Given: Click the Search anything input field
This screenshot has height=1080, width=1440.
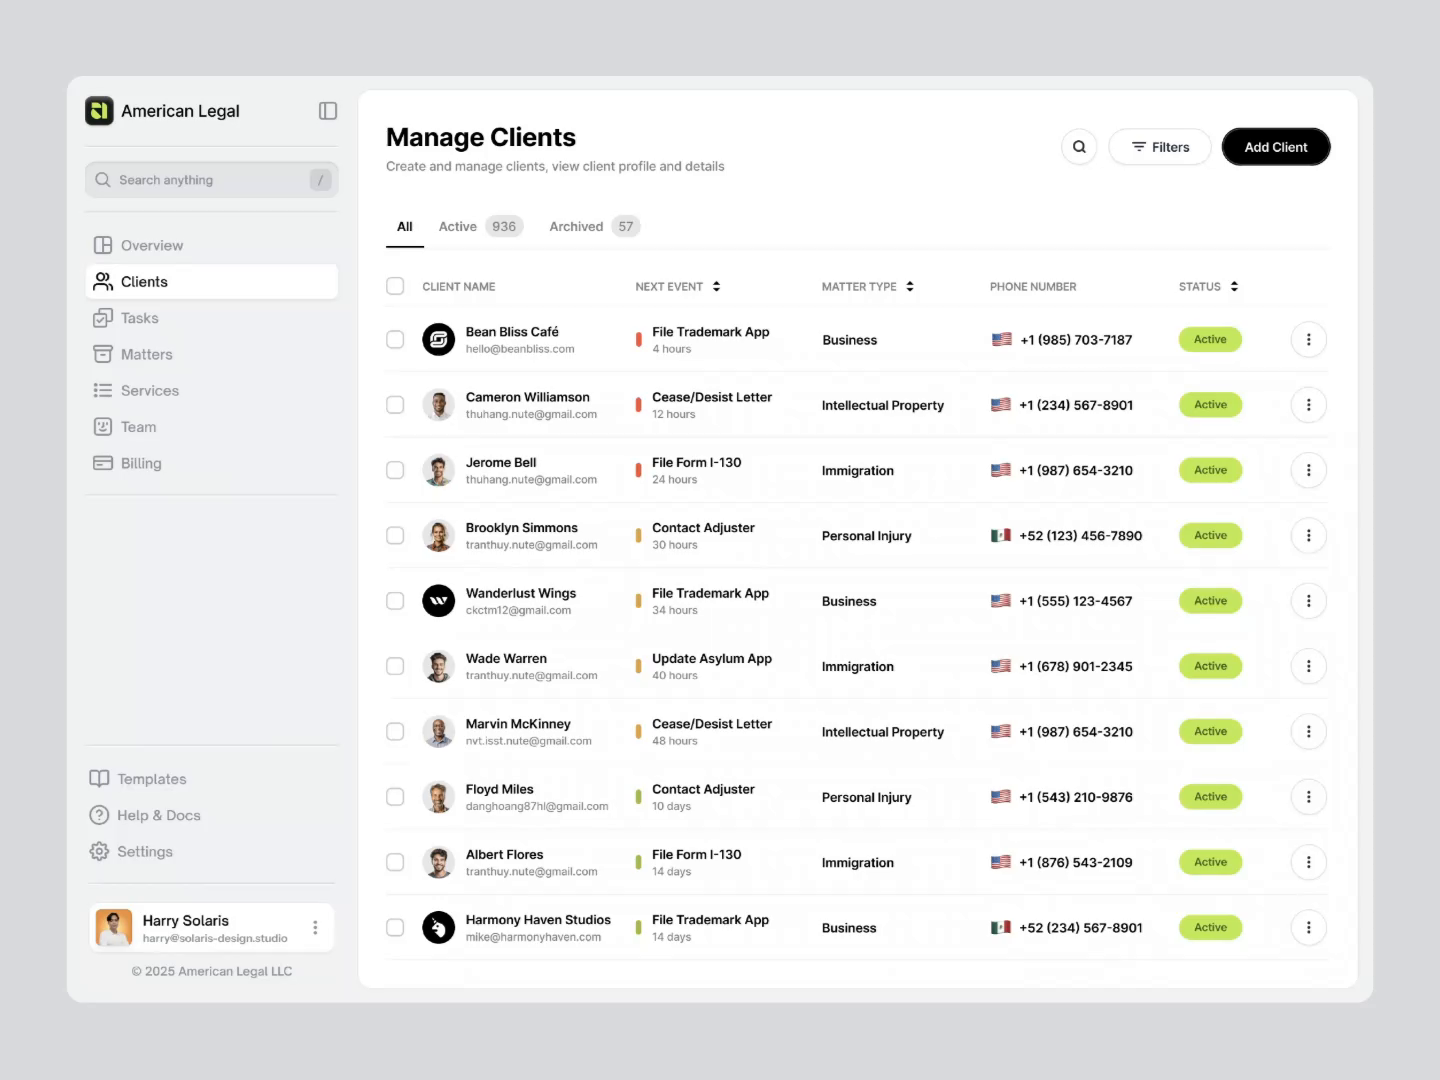Looking at the screenshot, I should (211, 180).
